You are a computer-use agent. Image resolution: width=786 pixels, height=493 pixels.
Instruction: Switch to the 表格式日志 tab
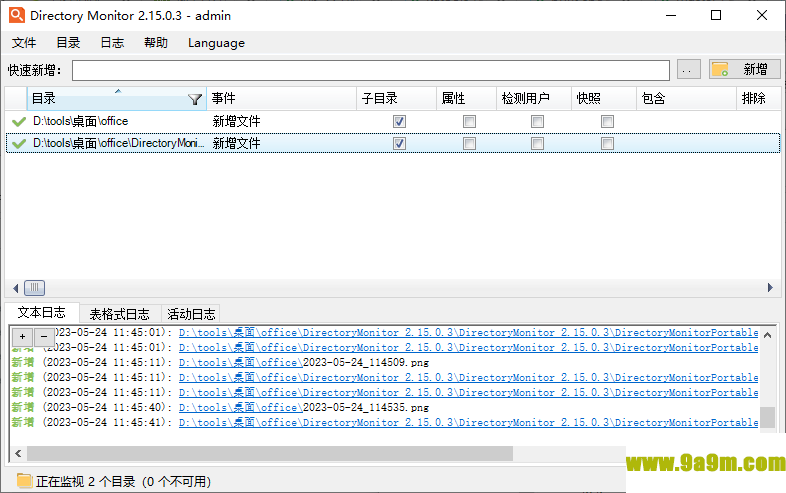tap(119, 314)
